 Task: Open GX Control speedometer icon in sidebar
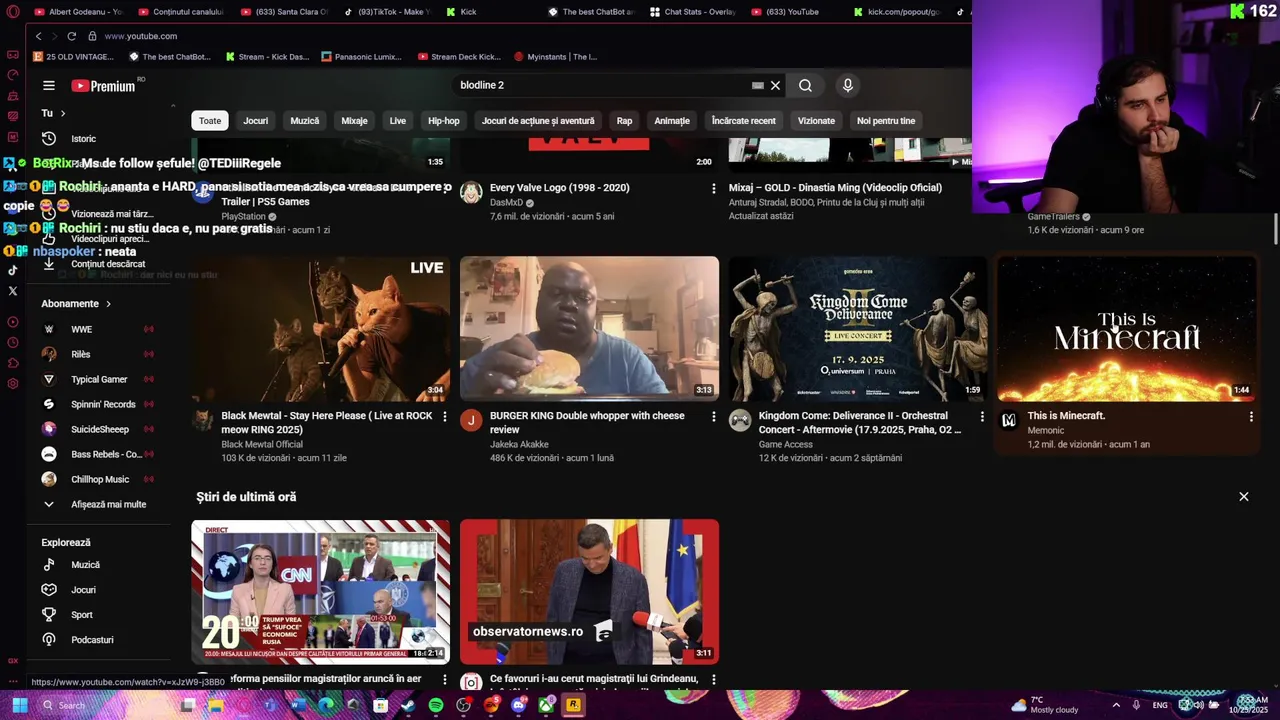12,75
